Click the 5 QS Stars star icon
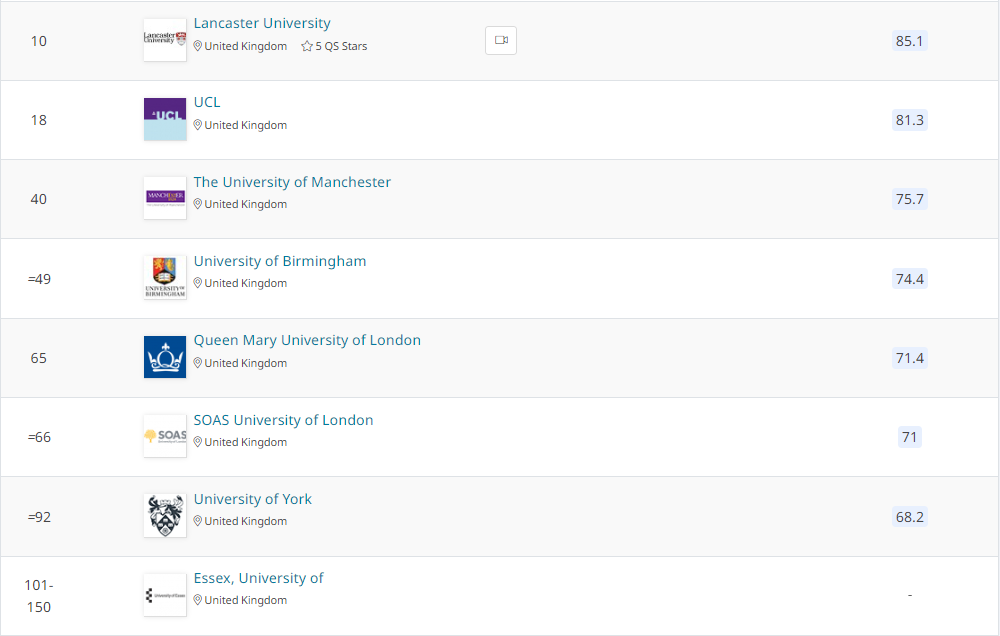This screenshot has width=1000, height=636. [x=307, y=47]
